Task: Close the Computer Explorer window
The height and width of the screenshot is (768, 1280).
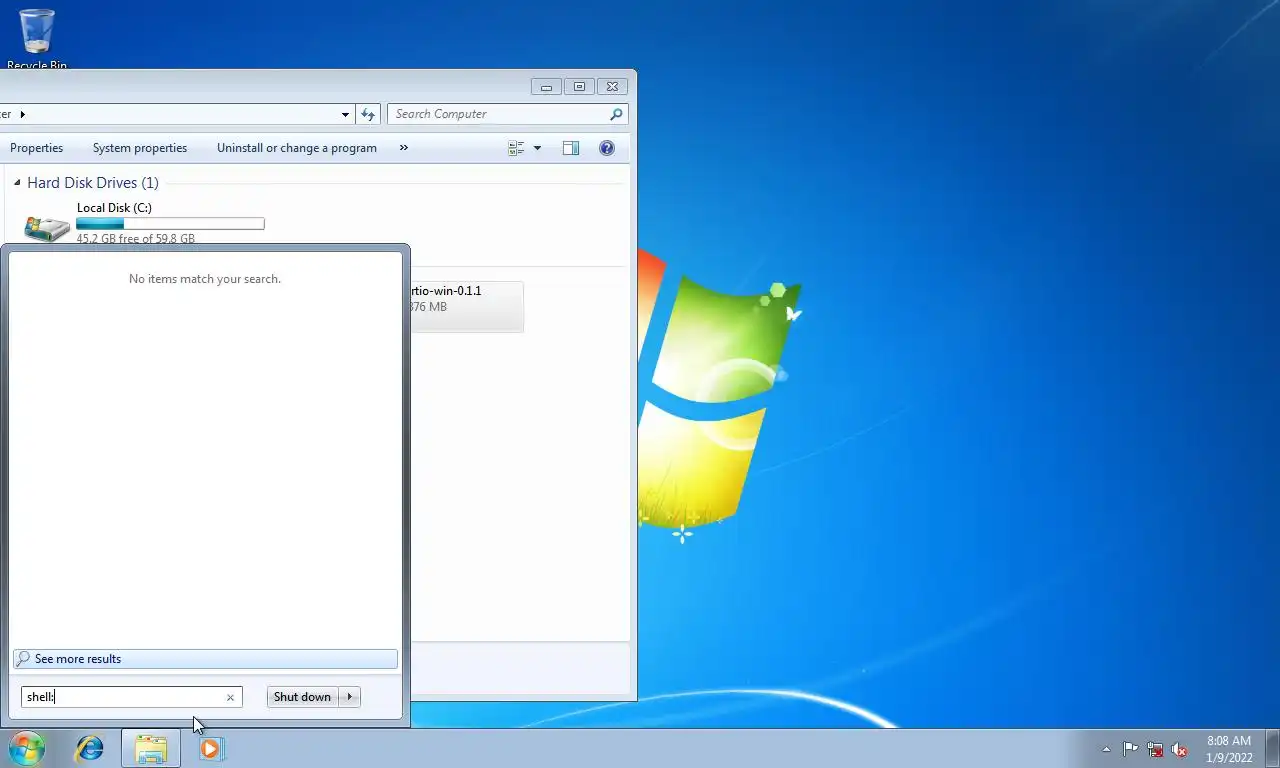Action: [x=614, y=87]
